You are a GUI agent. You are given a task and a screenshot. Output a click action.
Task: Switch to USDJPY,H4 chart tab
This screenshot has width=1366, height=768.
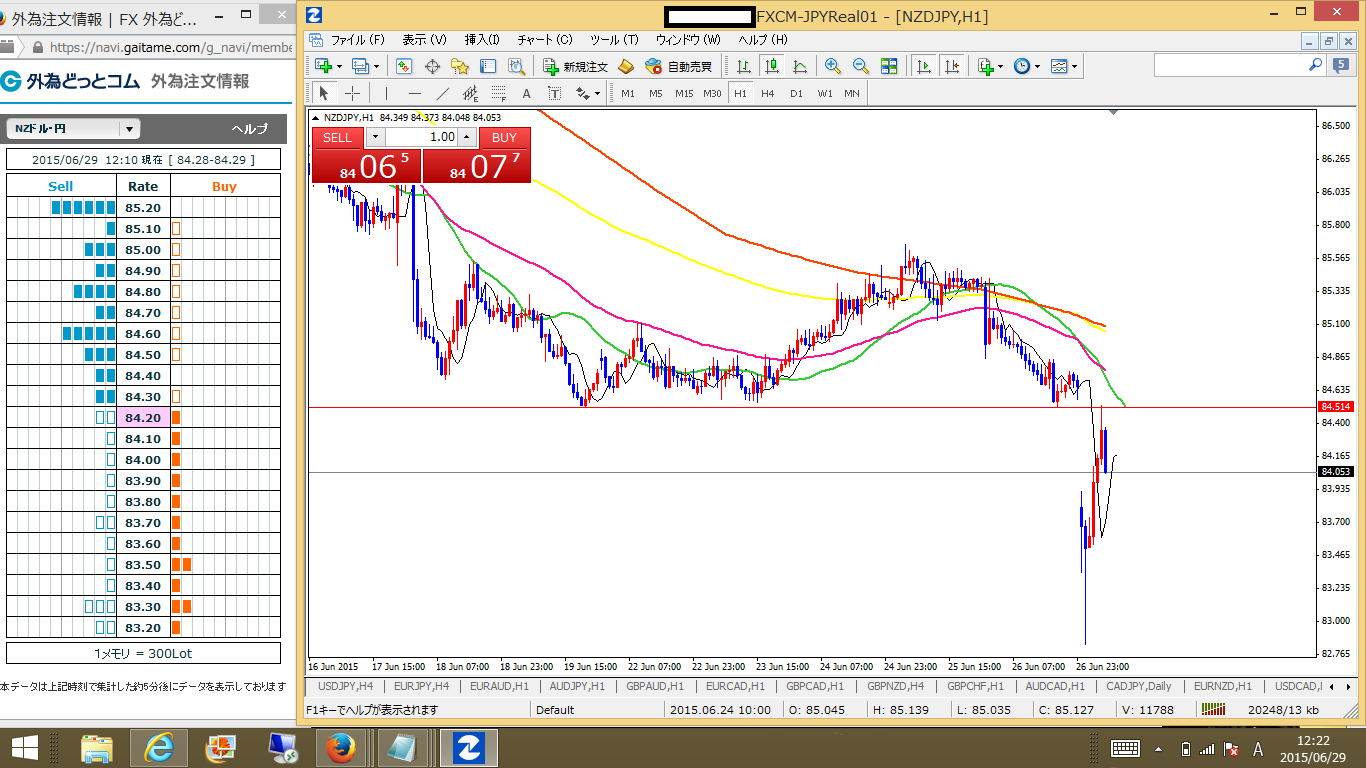[x=345, y=686]
